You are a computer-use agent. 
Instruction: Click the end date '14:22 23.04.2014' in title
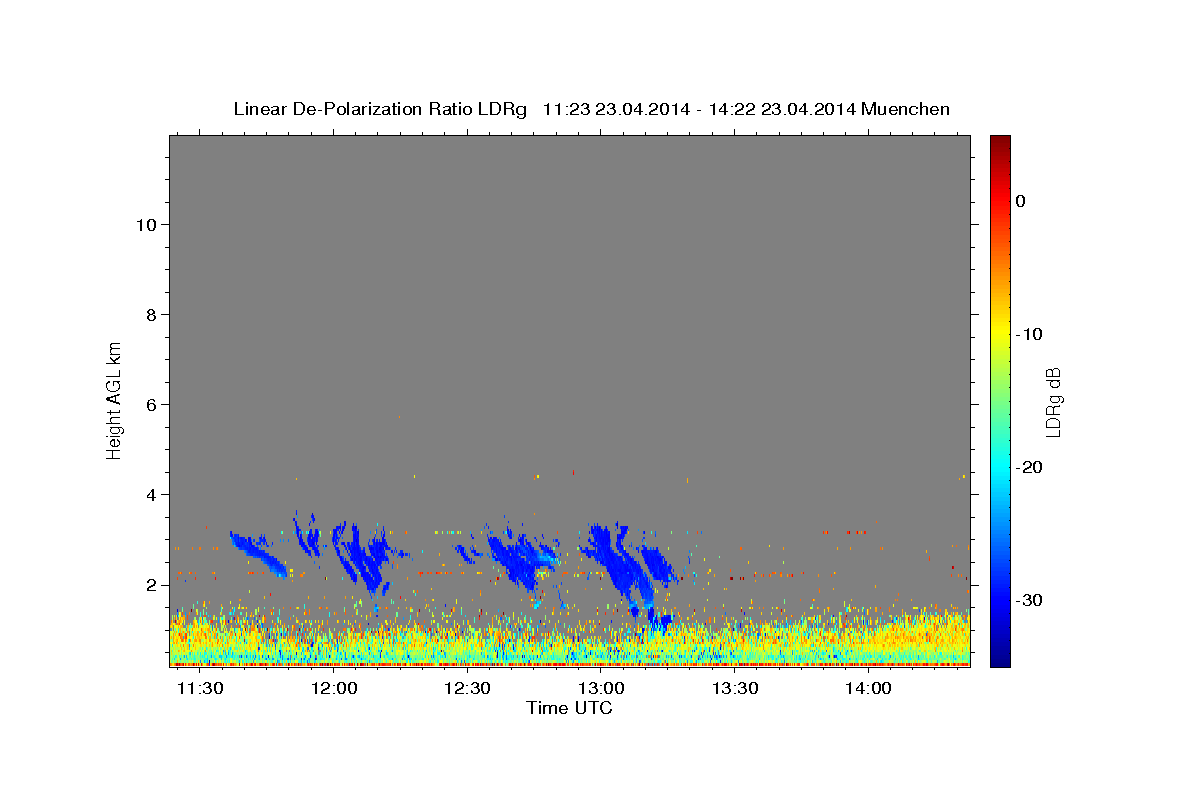pos(781,109)
